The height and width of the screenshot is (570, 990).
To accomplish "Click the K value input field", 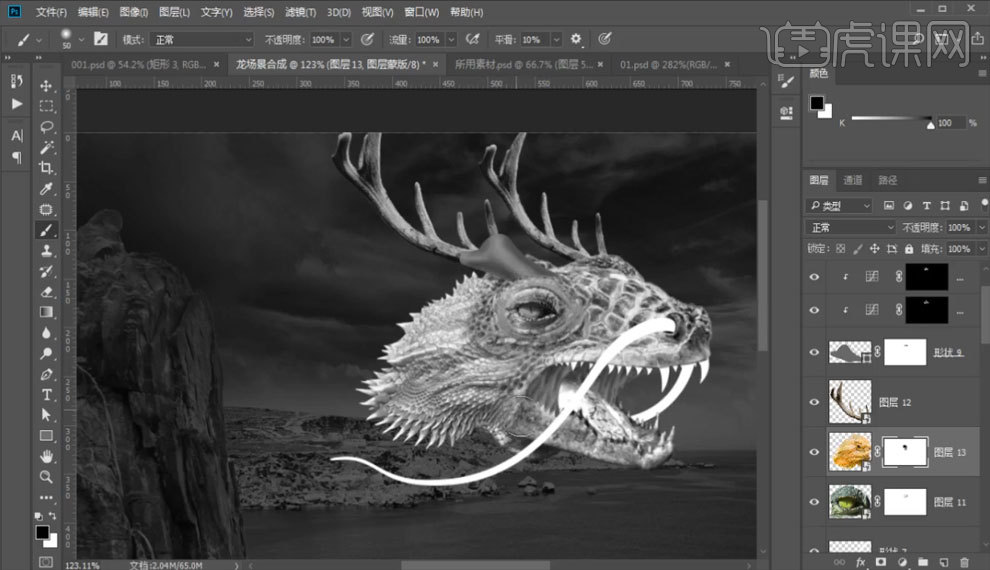I will click(950, 123).
